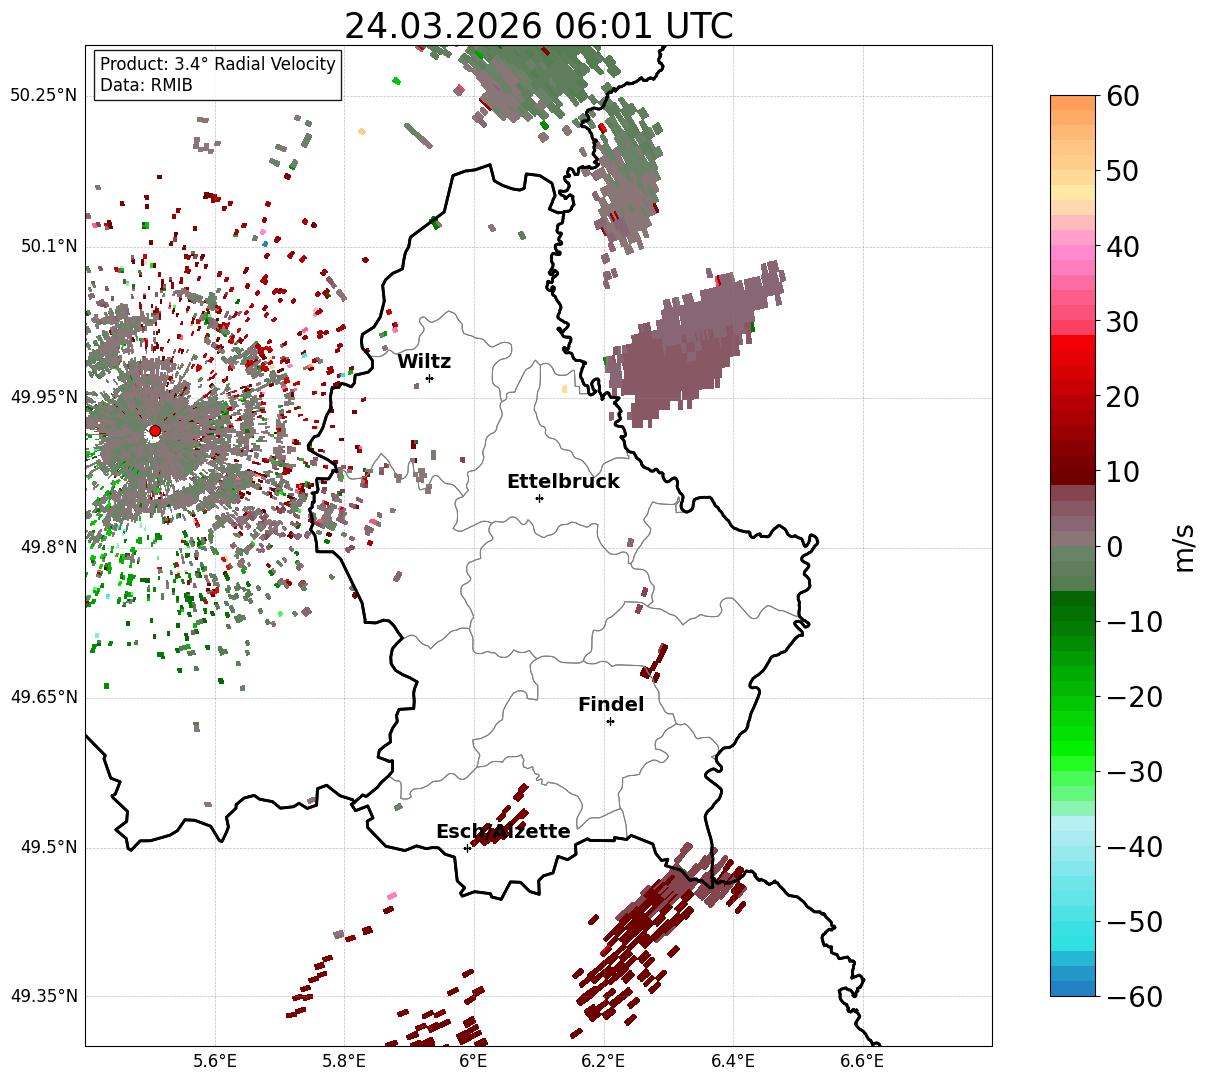Click the colorbar tick label −20

1134,696
